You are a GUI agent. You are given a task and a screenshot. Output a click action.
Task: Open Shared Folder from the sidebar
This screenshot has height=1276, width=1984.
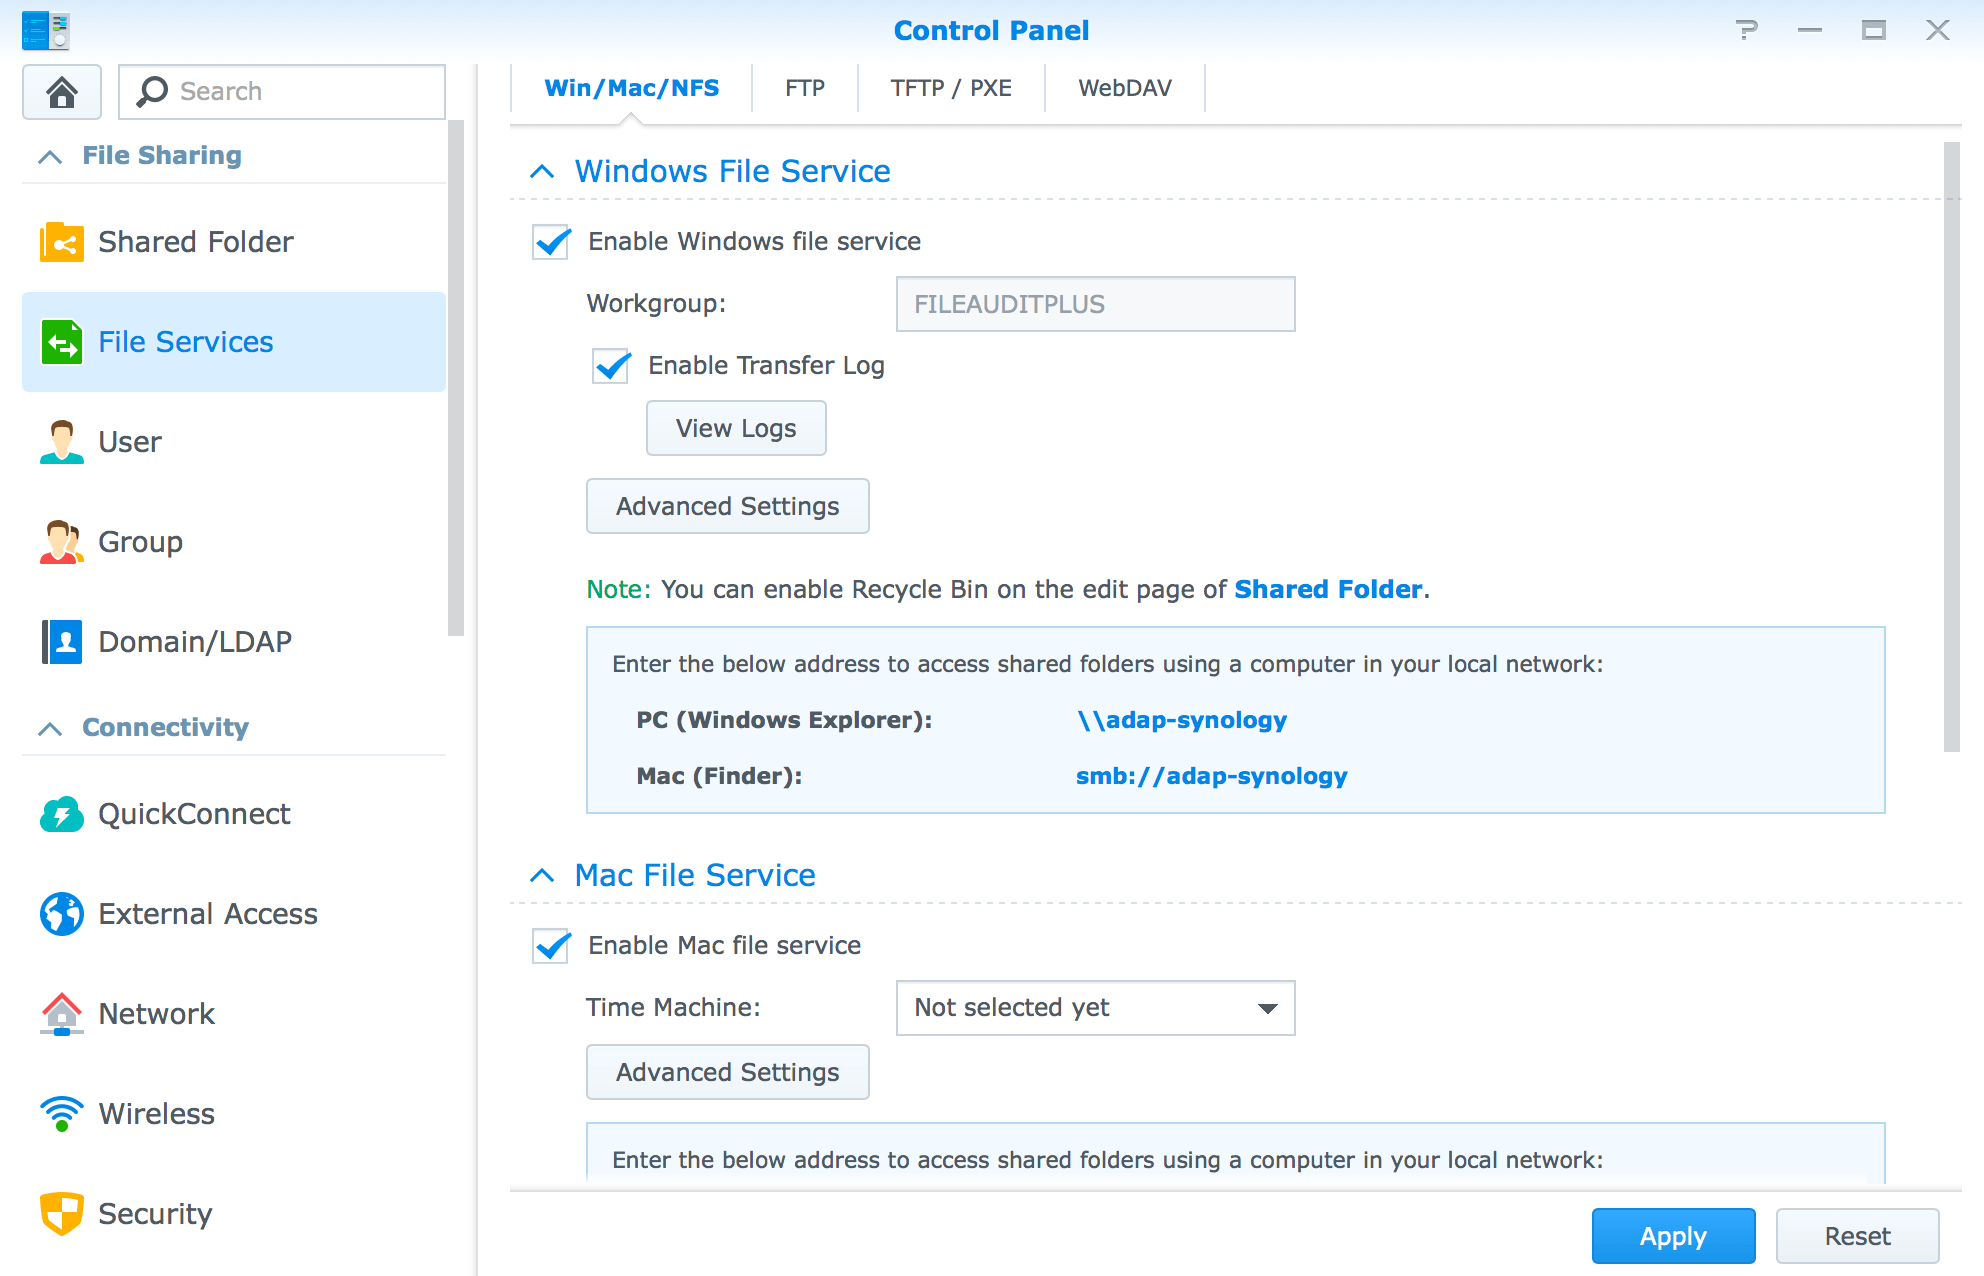[x=195, y=242]
